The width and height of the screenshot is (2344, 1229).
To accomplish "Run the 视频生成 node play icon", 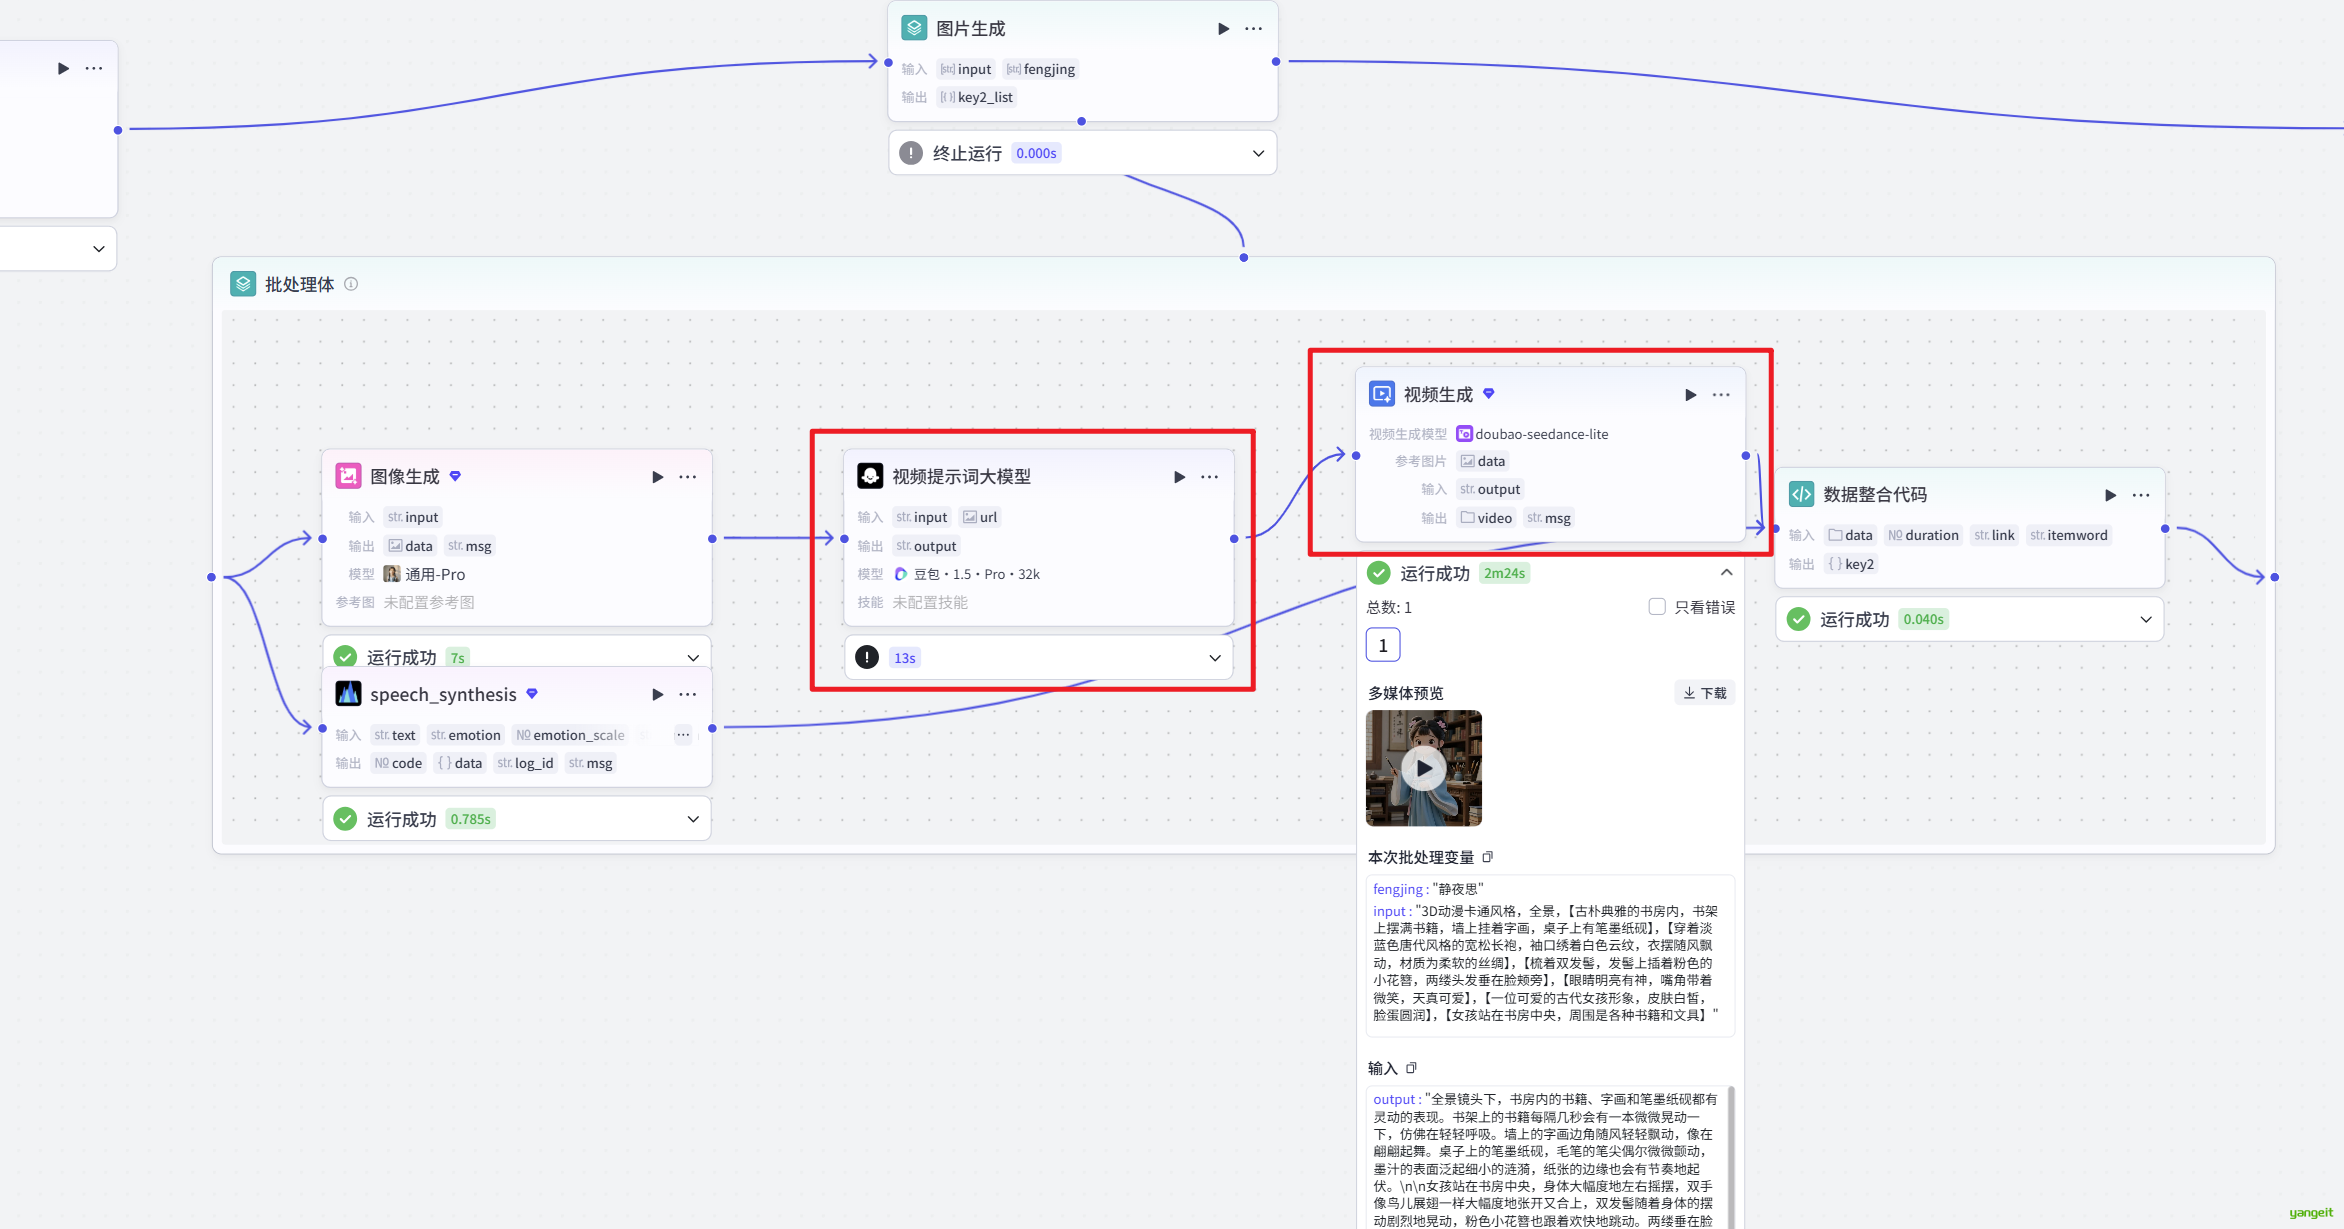I will pos(1690,395).
